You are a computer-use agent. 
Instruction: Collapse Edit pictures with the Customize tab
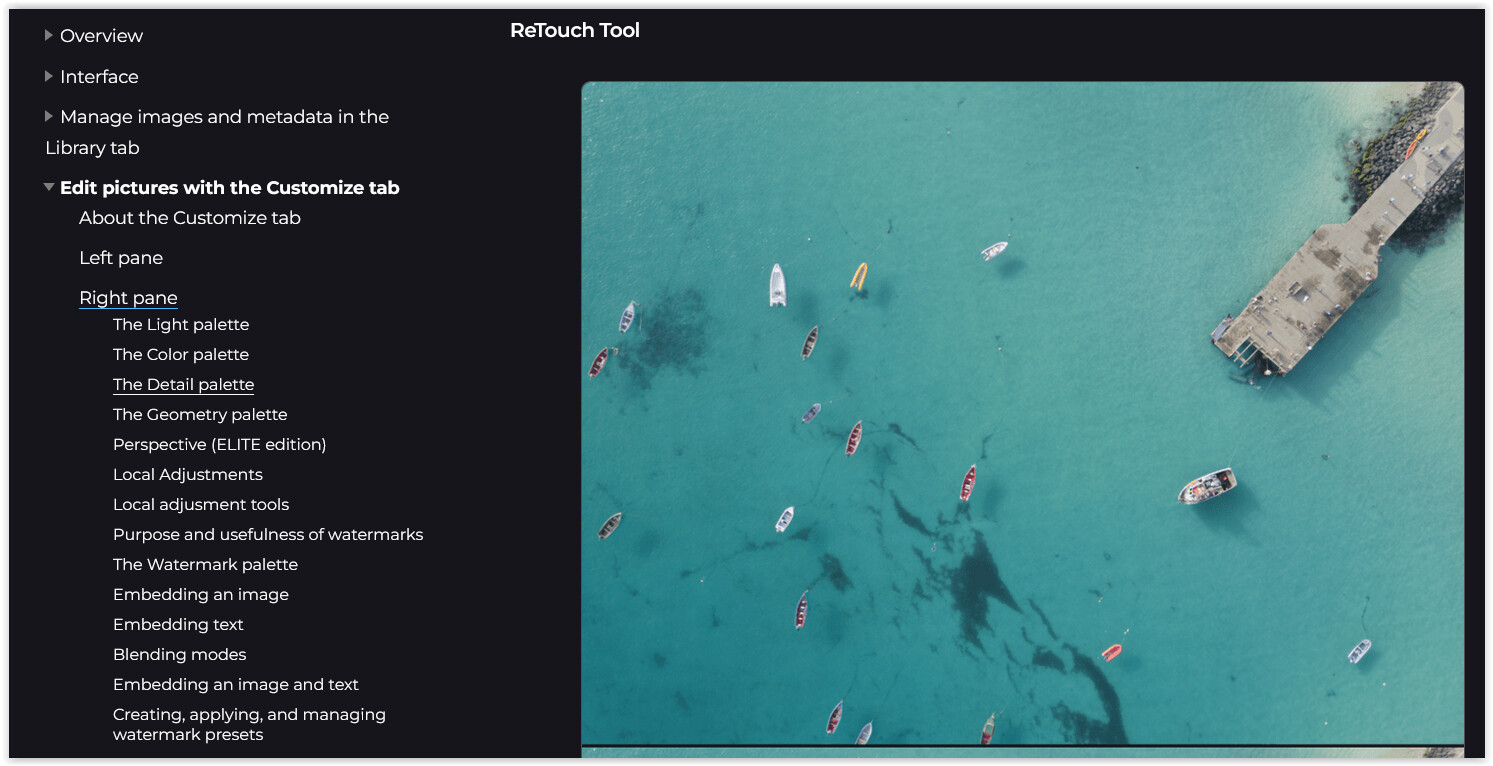click(x=49, y=187)
